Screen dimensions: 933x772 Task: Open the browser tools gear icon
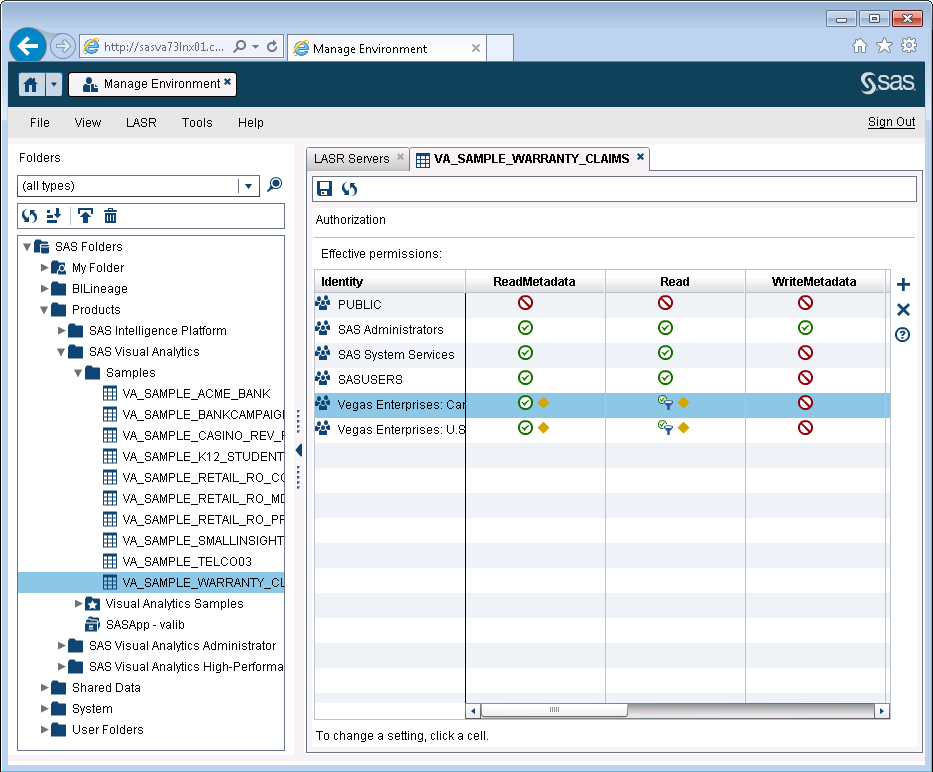909,45
